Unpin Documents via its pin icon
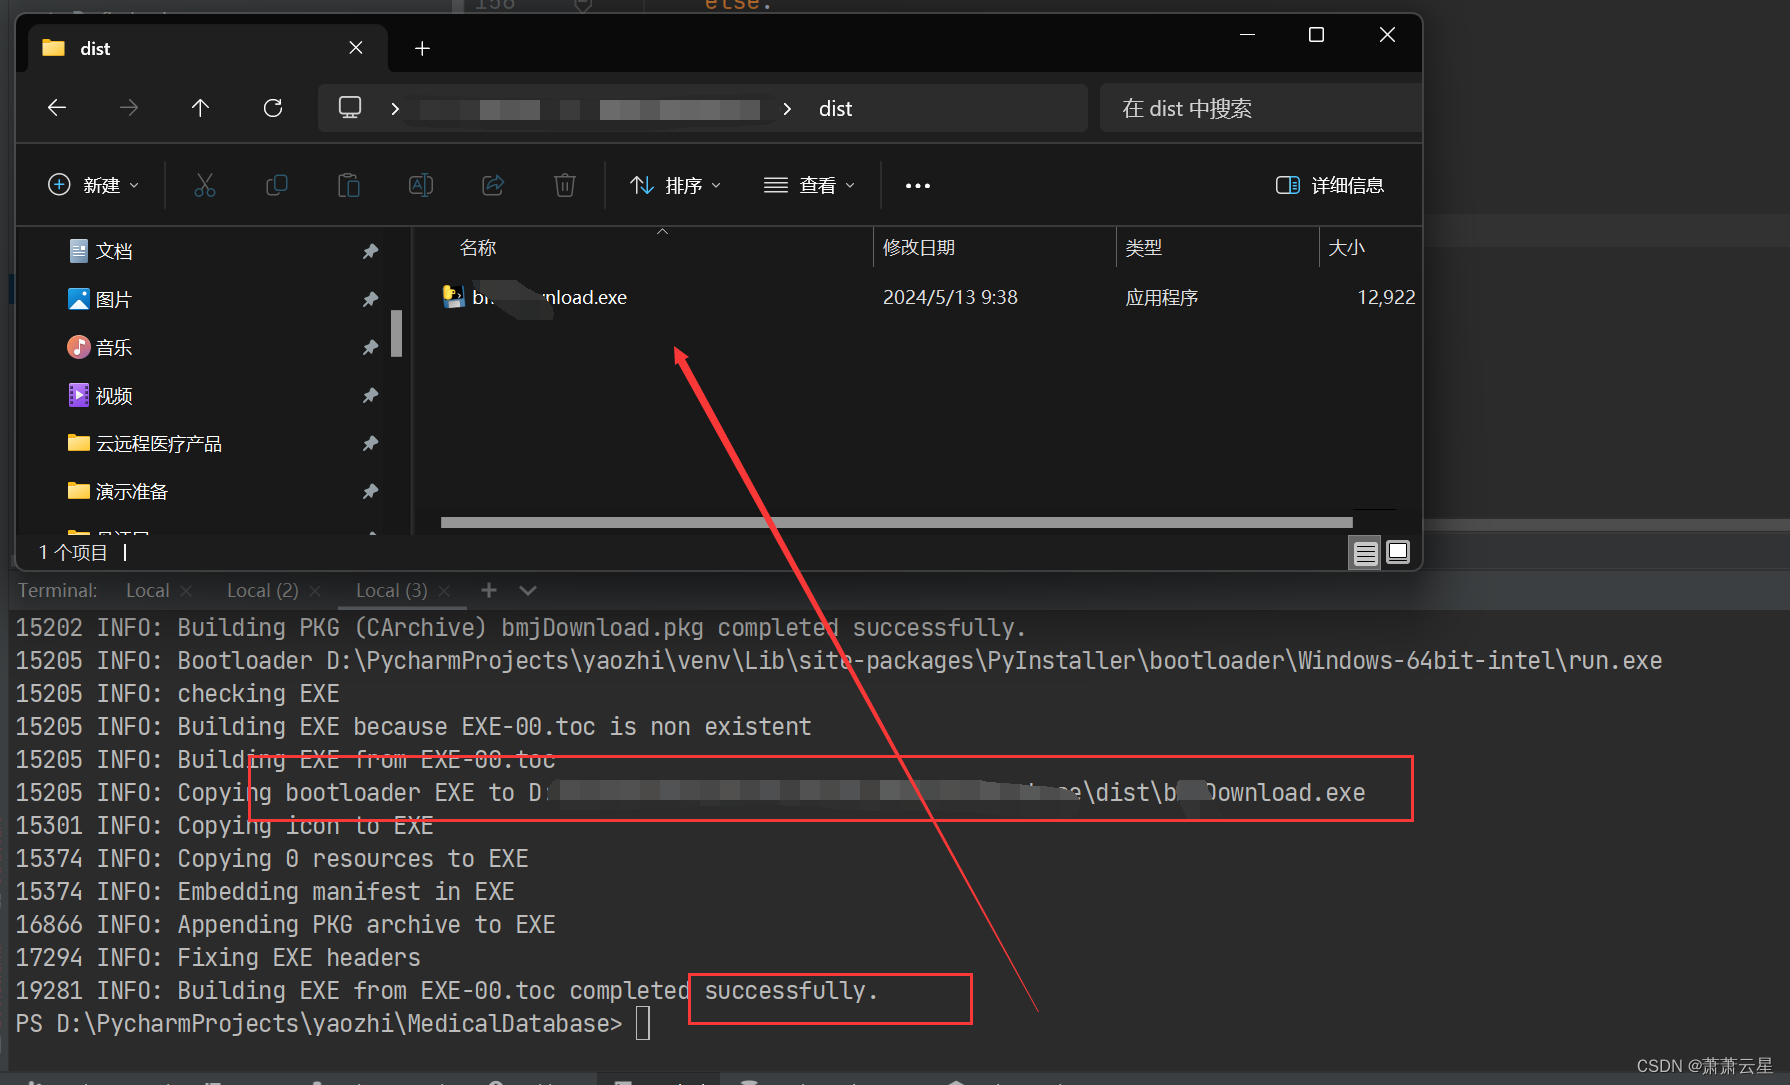1790x1085 pixels. point(370,251)
